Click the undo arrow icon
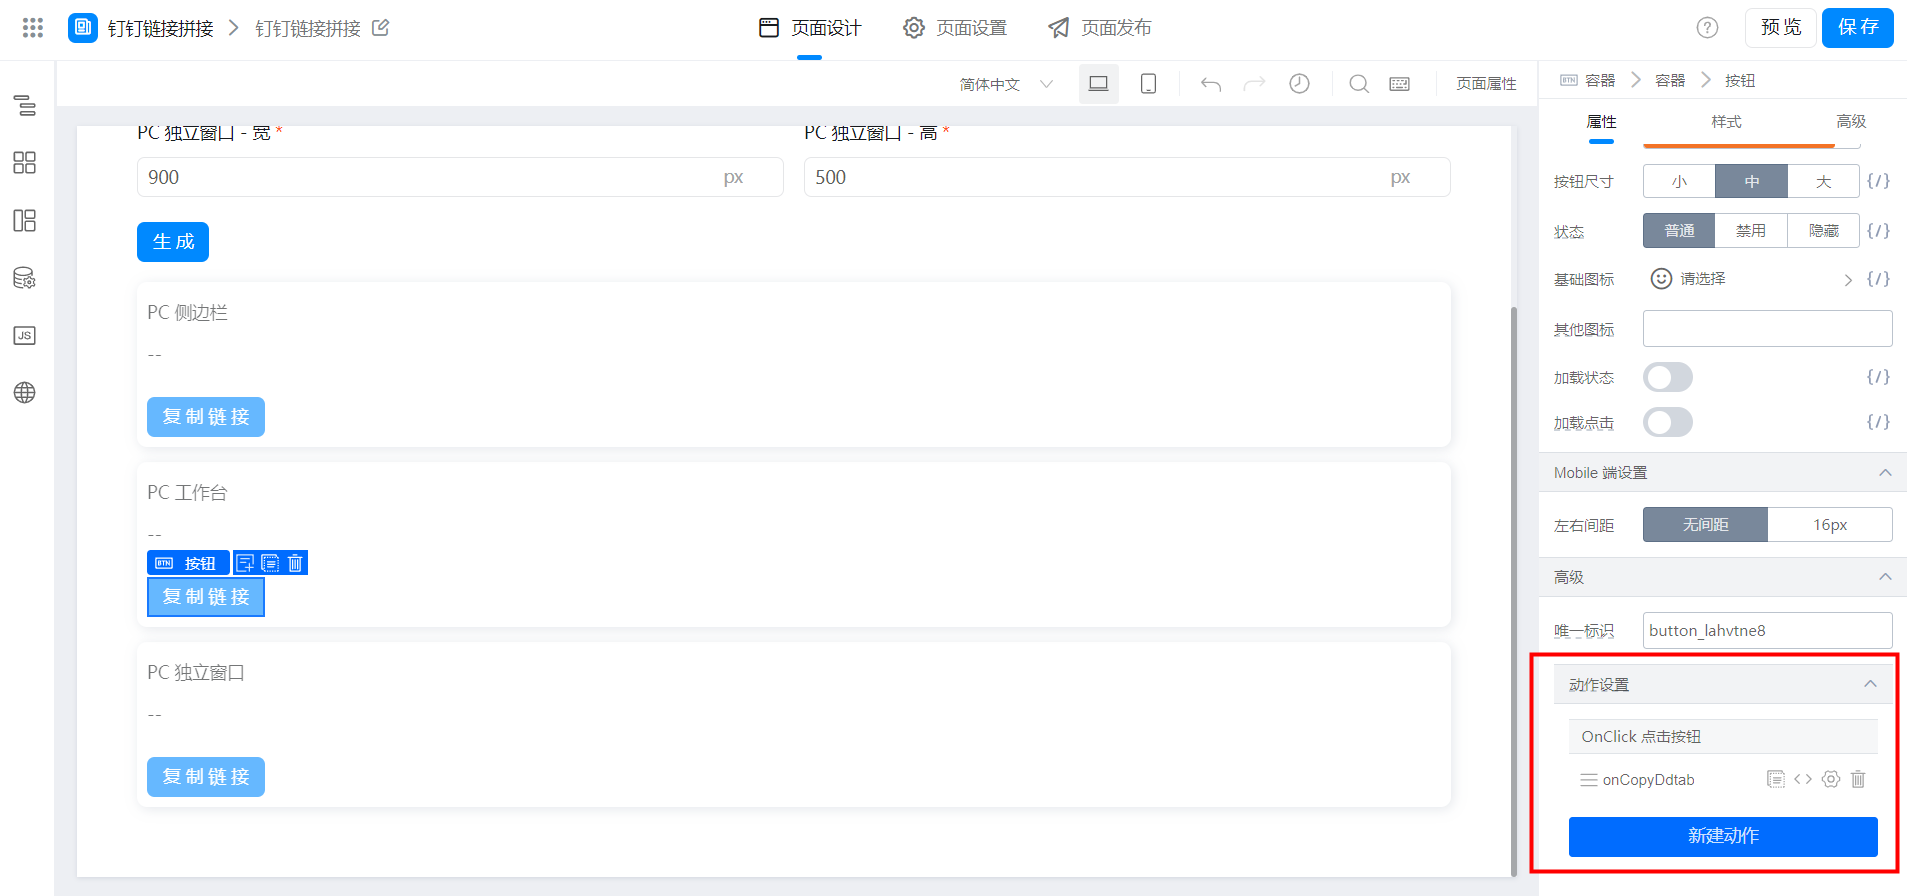This screenshot has width=1907, height=896. tap(1211, 84)
